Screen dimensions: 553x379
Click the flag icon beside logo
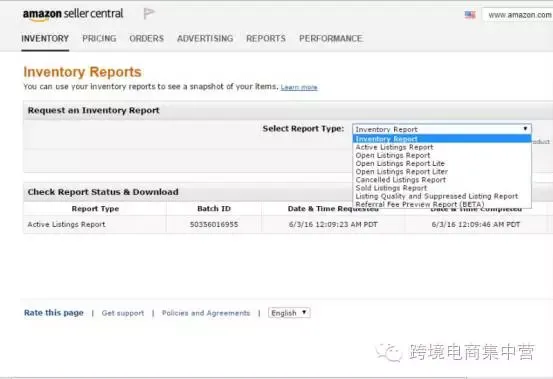149,14
